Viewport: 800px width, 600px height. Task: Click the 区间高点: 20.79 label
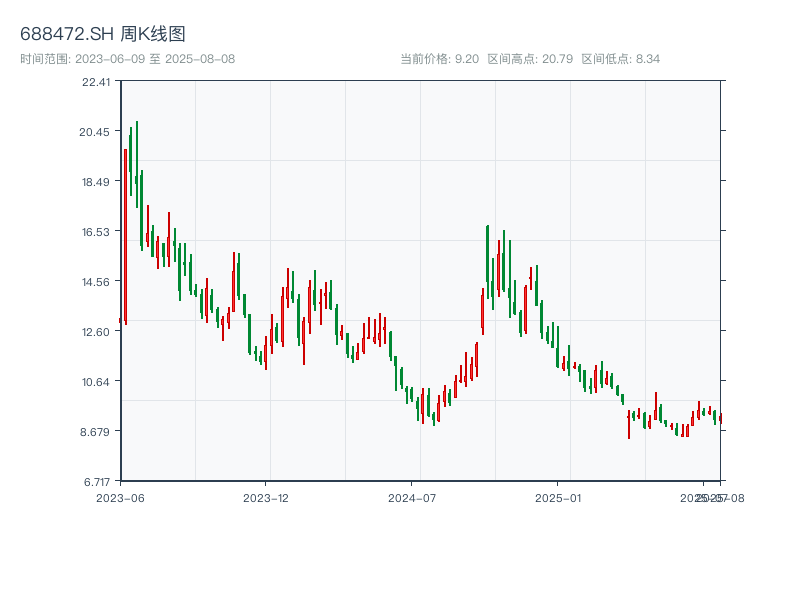(530, 59)
